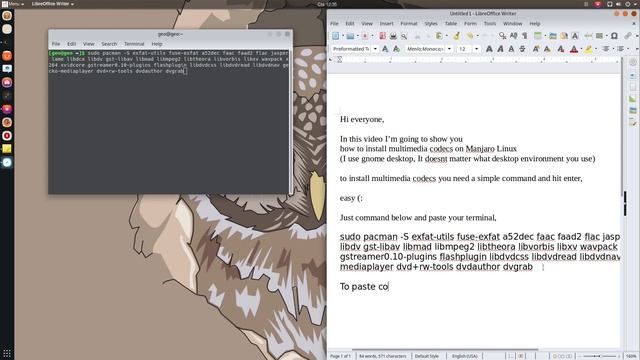The height and width of the screenshot is (360, 640).
Task: Open the Help menu in terminal window
Action: pyautogui.click(x=157, y=44)
